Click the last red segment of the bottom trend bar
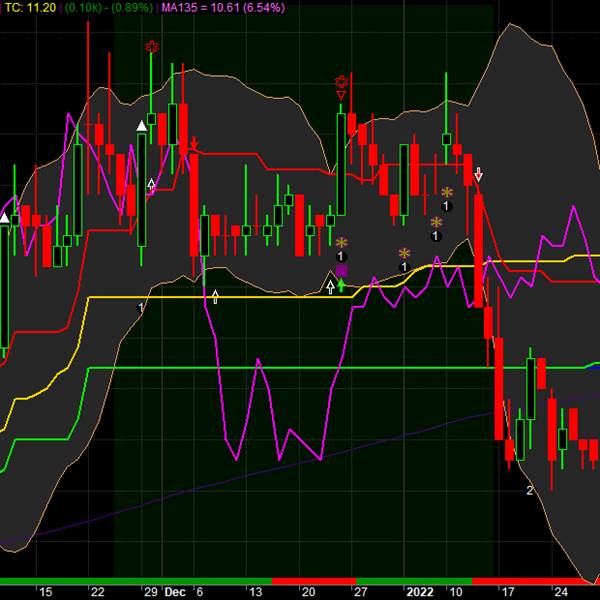600x600 pixels. pyautogui.click(x=536, y=581)
